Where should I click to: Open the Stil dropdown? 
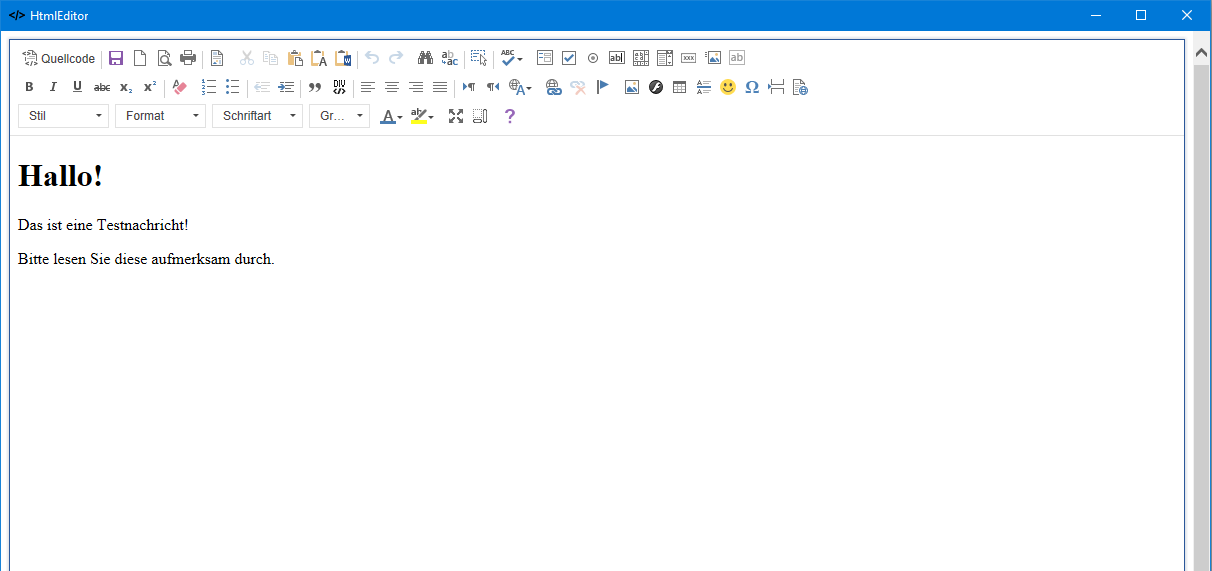coord(63,116)
